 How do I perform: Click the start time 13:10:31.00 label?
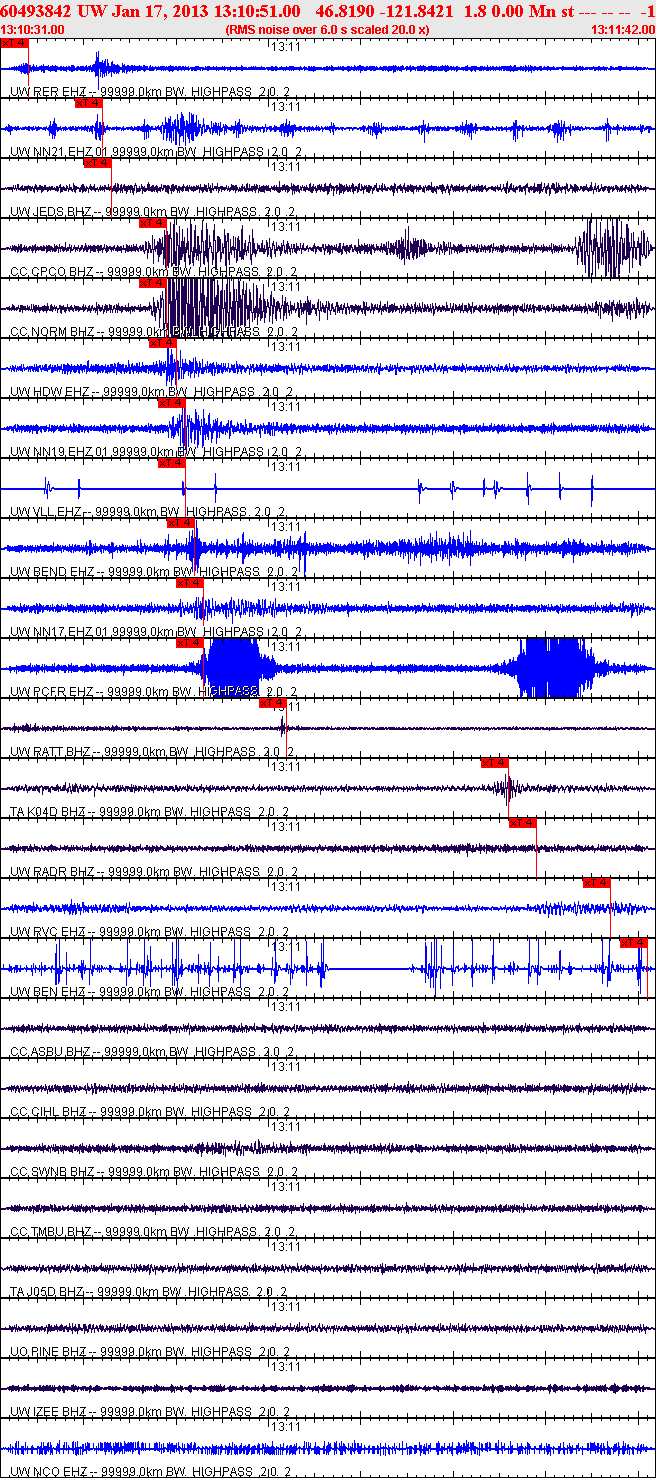pyautogui.click(x=33, y=30)
